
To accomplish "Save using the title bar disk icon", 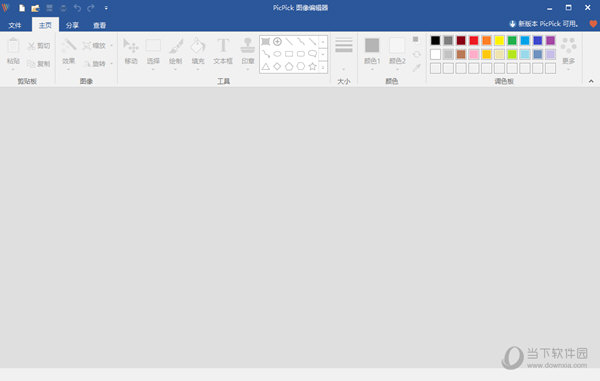I will (49, 8).
